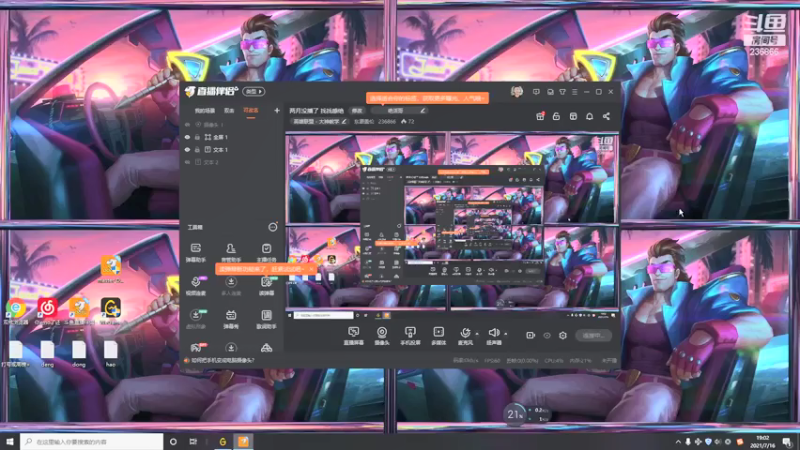Click the 连接中 start streaming button
This screenshot has width=800, height=450.
[x=594, y=335]
